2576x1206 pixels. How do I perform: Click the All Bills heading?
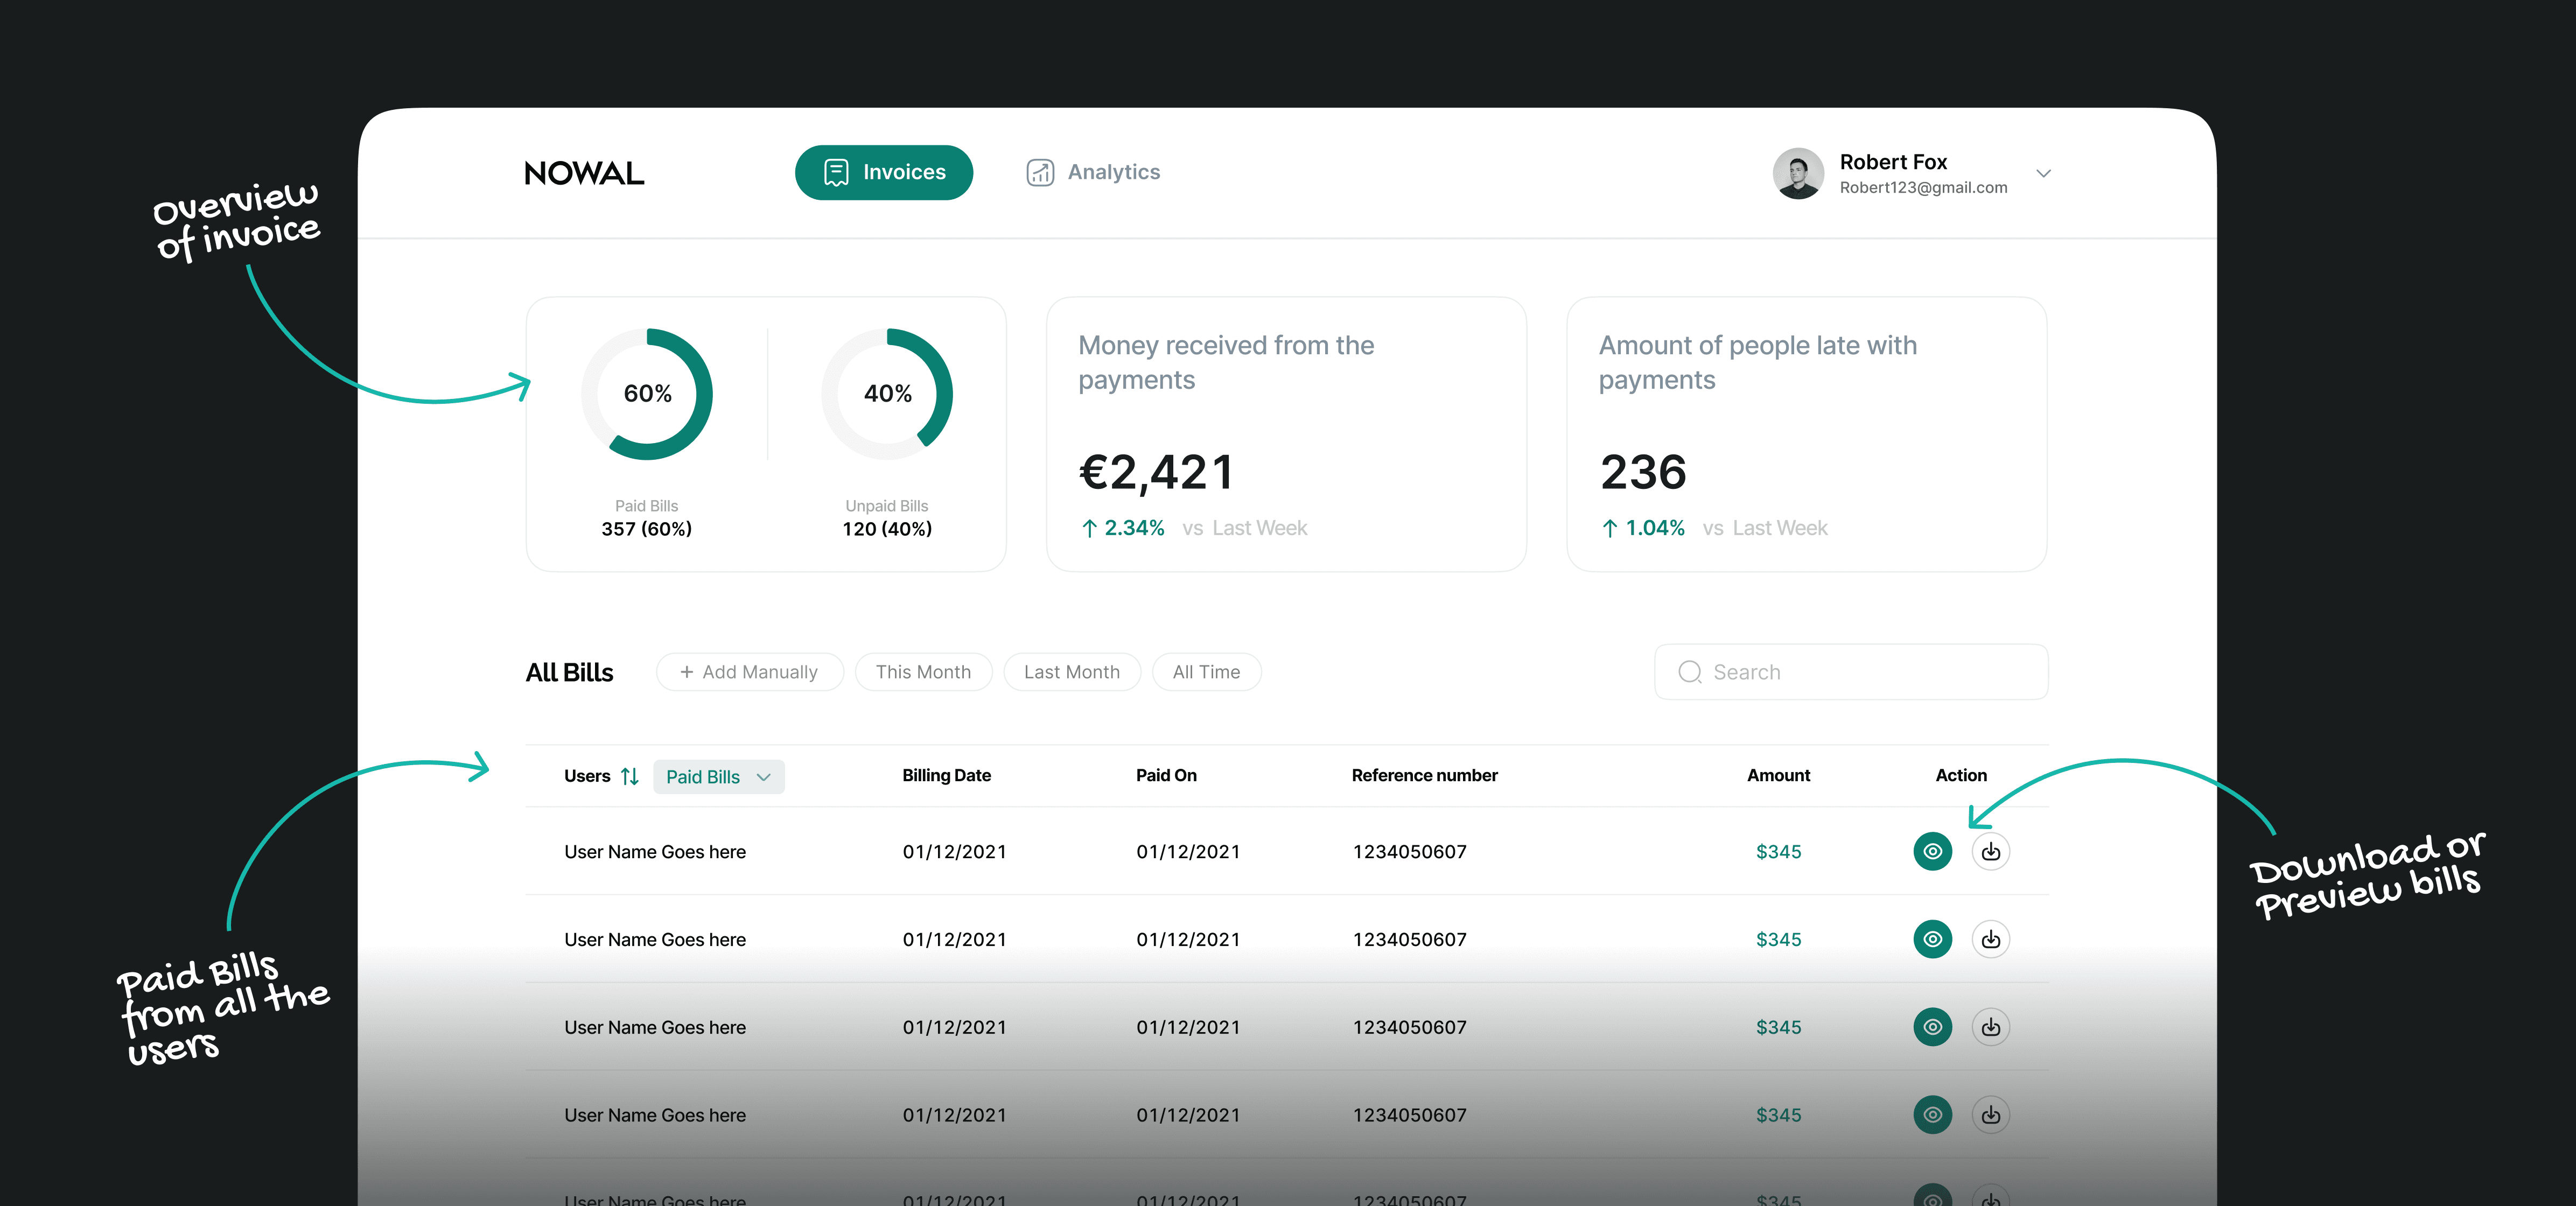click(569, 673)
